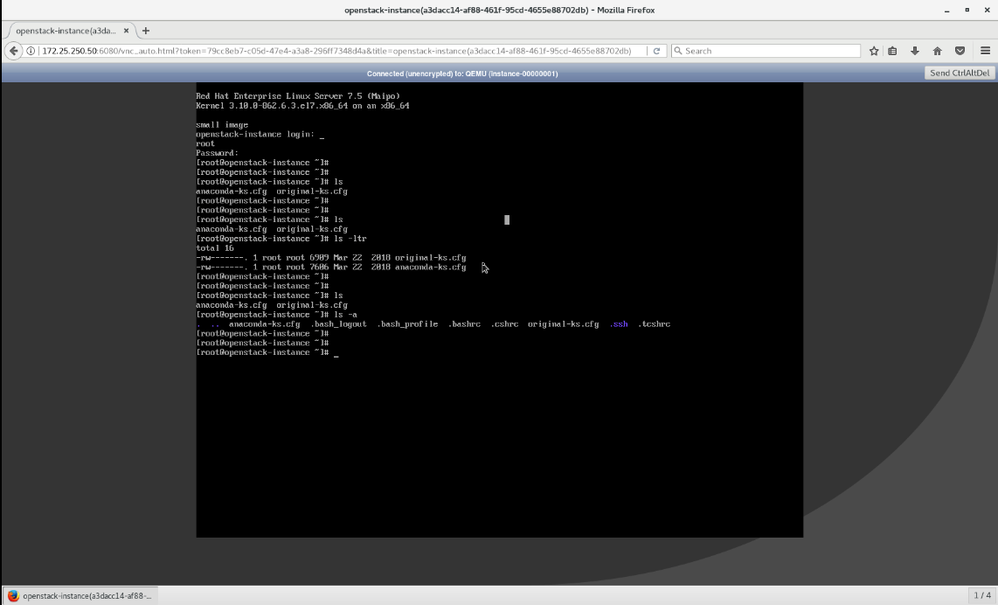The image size is (998, 605).
Task: Close the openstack-instance tab
Action: (126, 31)
